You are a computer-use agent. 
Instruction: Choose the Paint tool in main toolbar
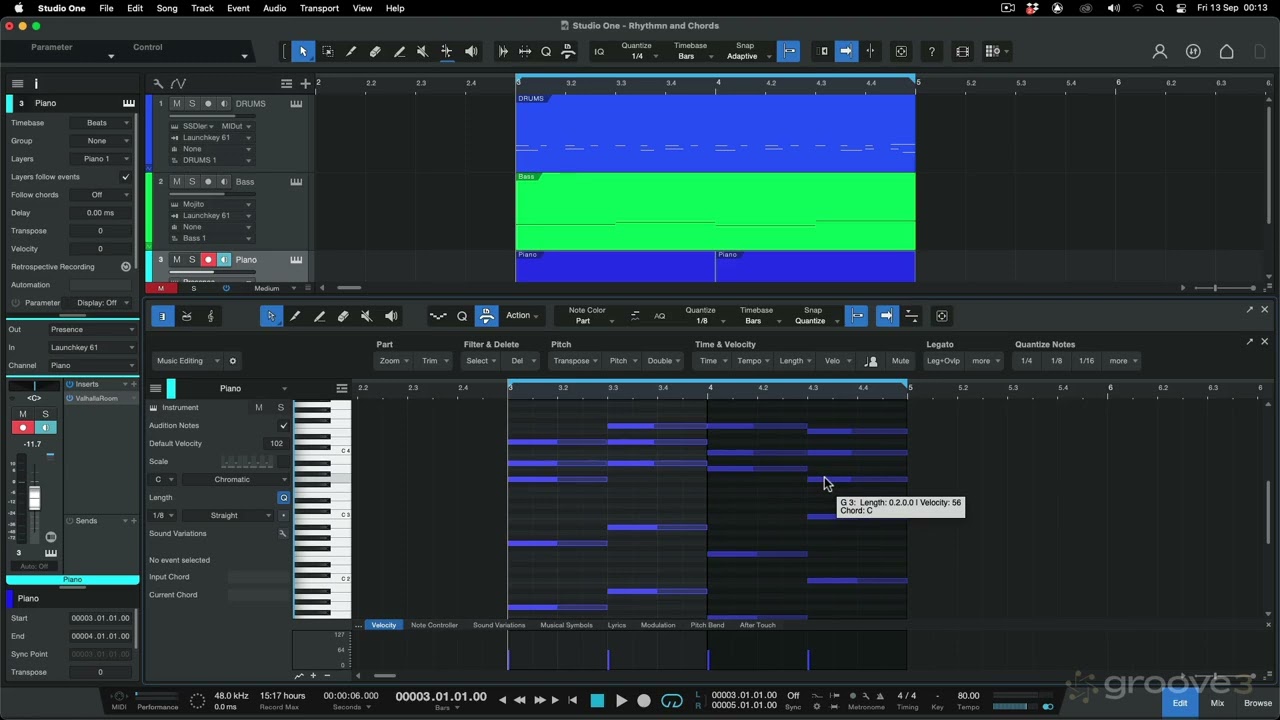point(399,52)
